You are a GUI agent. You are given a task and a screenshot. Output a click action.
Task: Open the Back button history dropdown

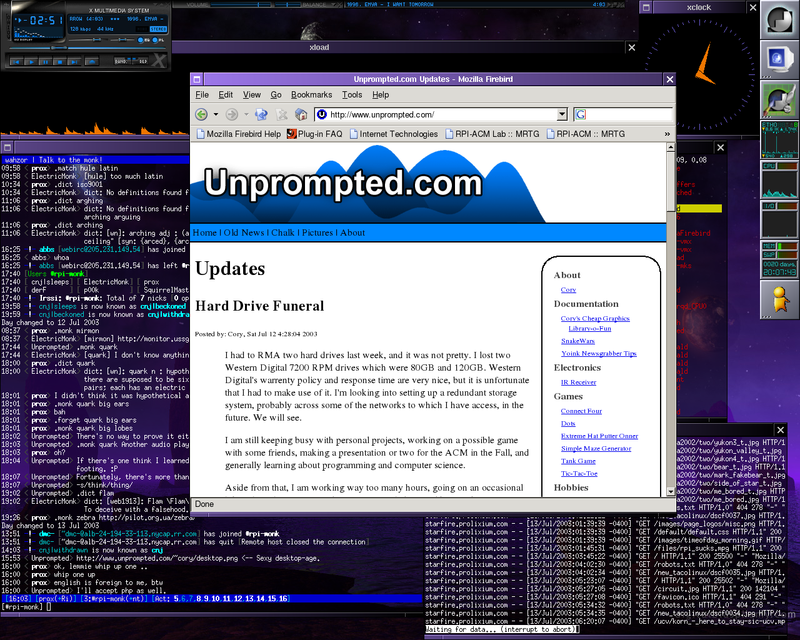point(216,114)
